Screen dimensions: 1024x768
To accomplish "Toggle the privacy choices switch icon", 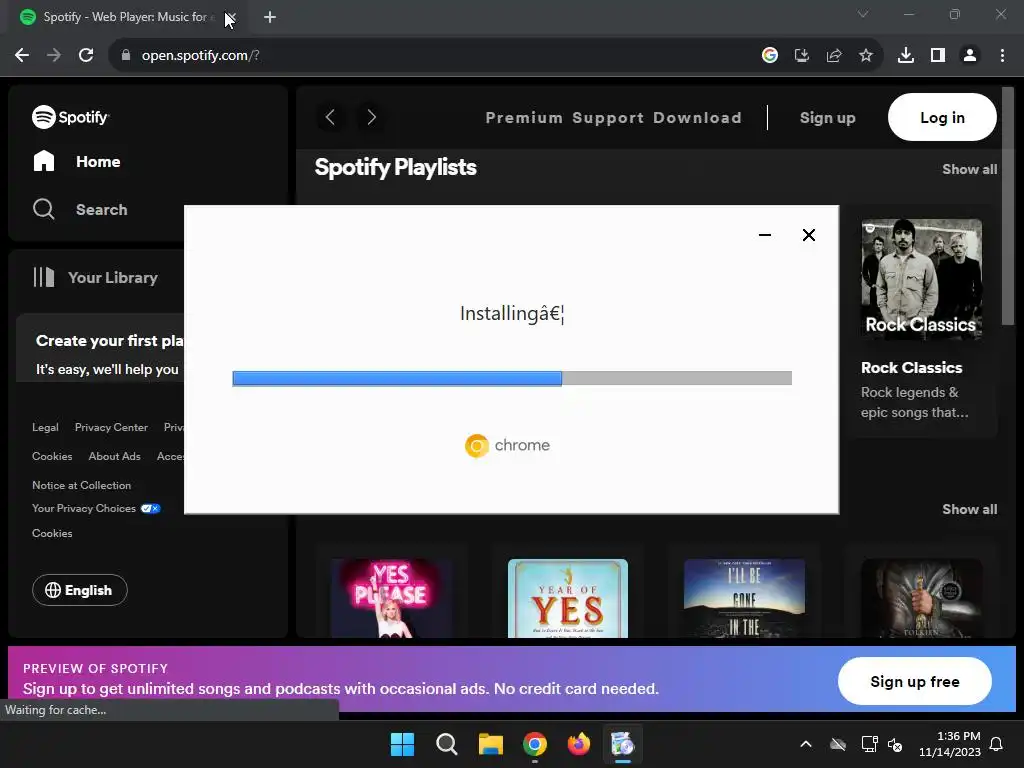I will [x=150, y=508].
